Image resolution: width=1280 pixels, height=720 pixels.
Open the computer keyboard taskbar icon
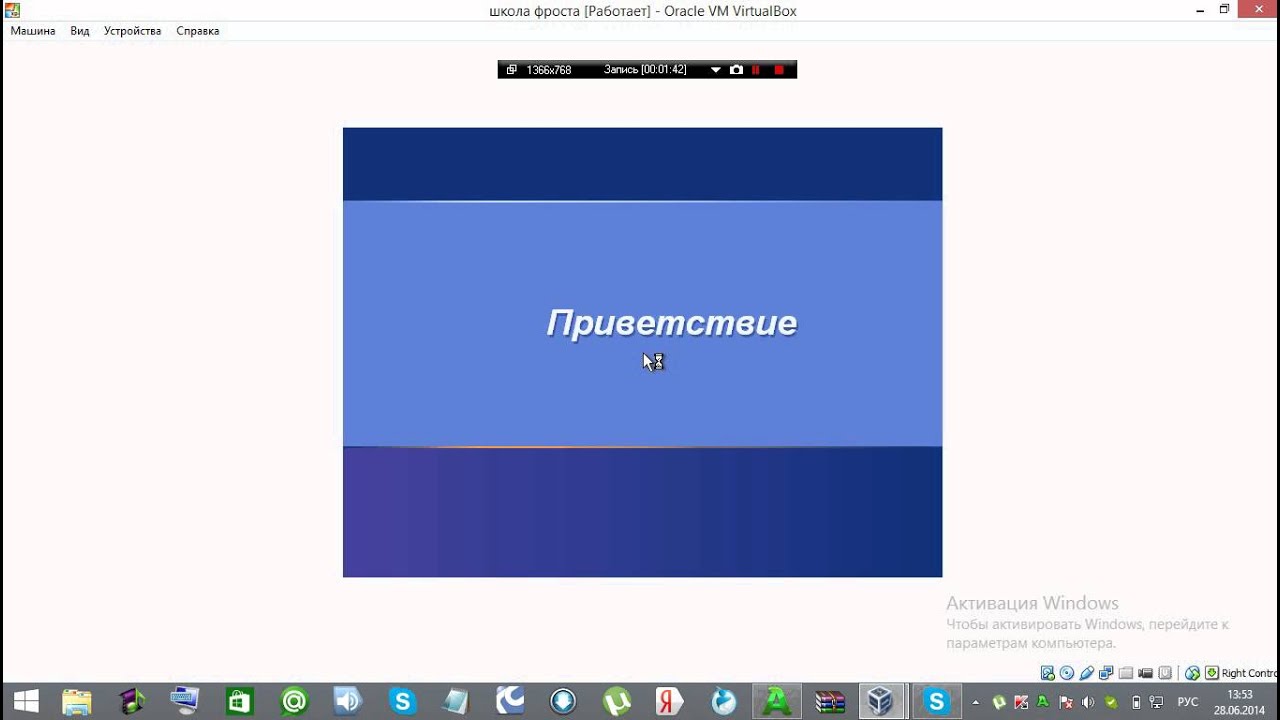(x=186, y=701)
